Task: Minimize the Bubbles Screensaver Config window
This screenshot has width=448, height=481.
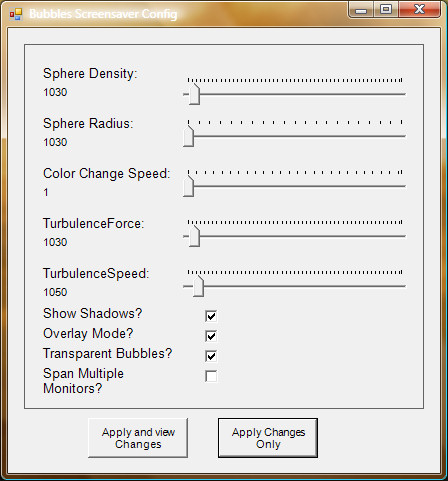Action: (361, 10)
